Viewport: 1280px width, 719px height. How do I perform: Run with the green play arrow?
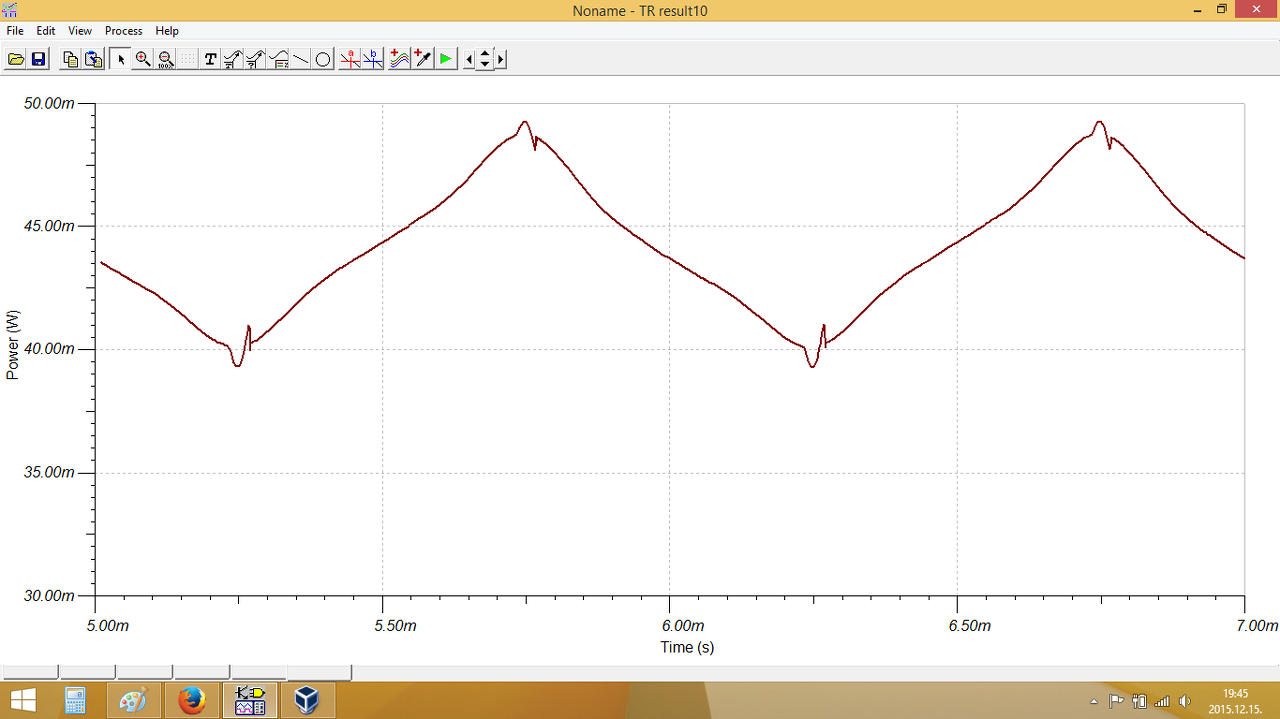[x=445, y=59]
